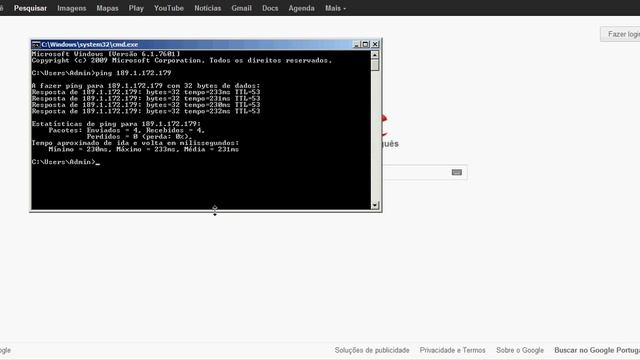This screenshot has height=360, width=640.
Task: Open Play in the Google top bar
Action: (x=136, y=8)
